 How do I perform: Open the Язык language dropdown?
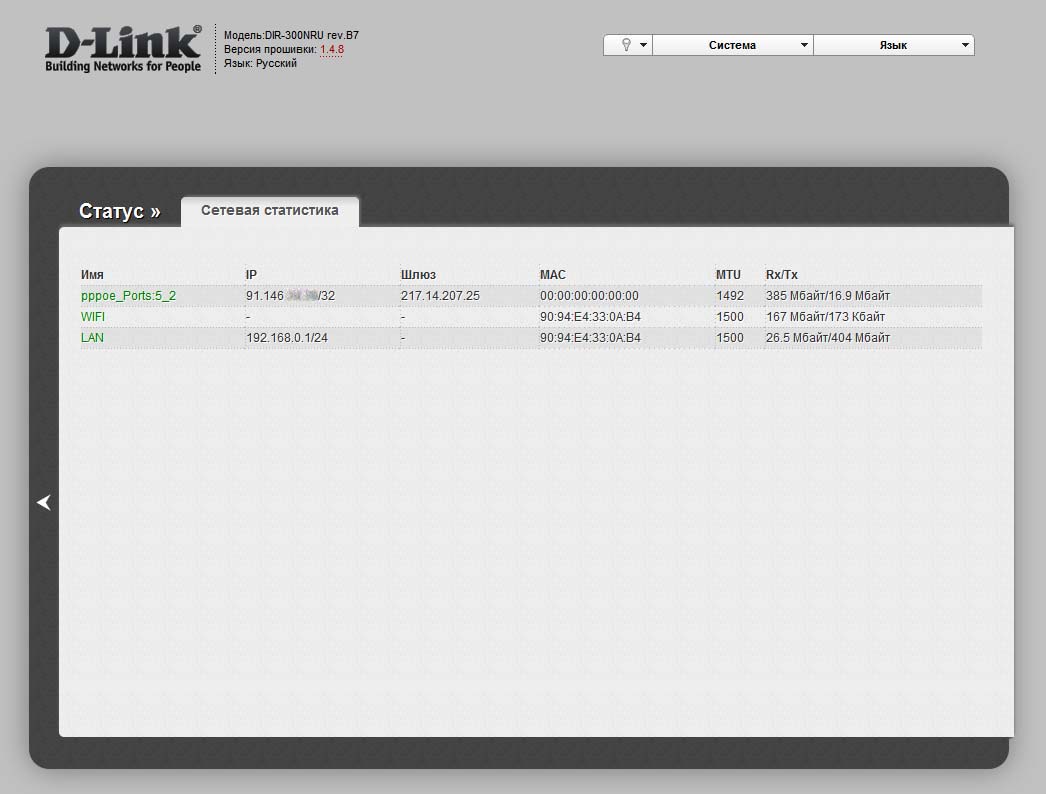click(x=894, y=45)
